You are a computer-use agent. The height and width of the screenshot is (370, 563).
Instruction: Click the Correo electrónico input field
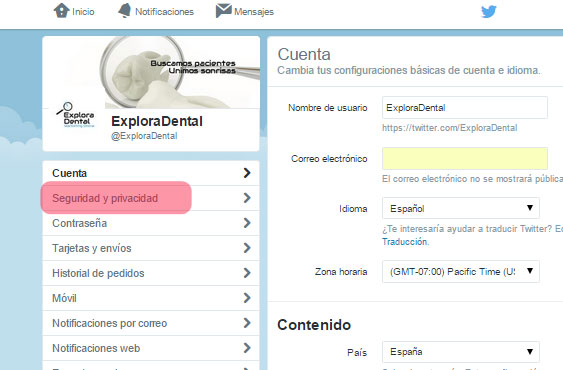[465, 158]
